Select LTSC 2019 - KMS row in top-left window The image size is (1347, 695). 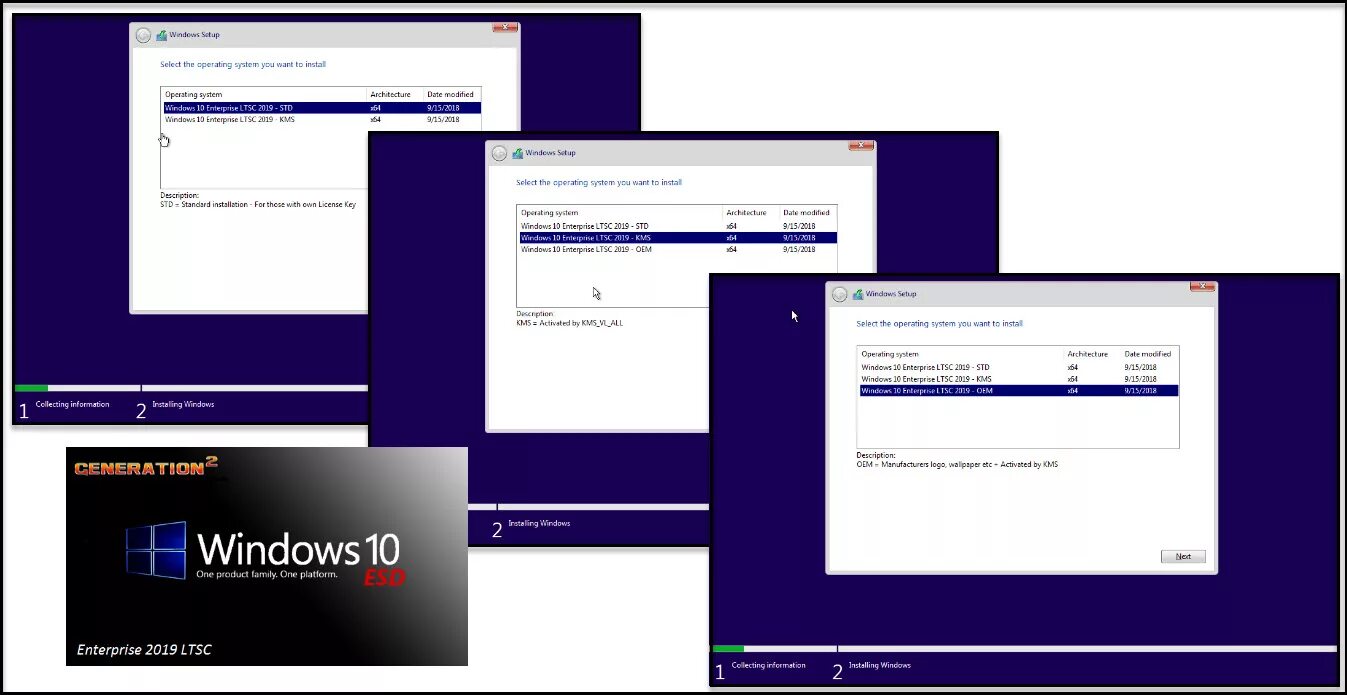tap(322, 119)
